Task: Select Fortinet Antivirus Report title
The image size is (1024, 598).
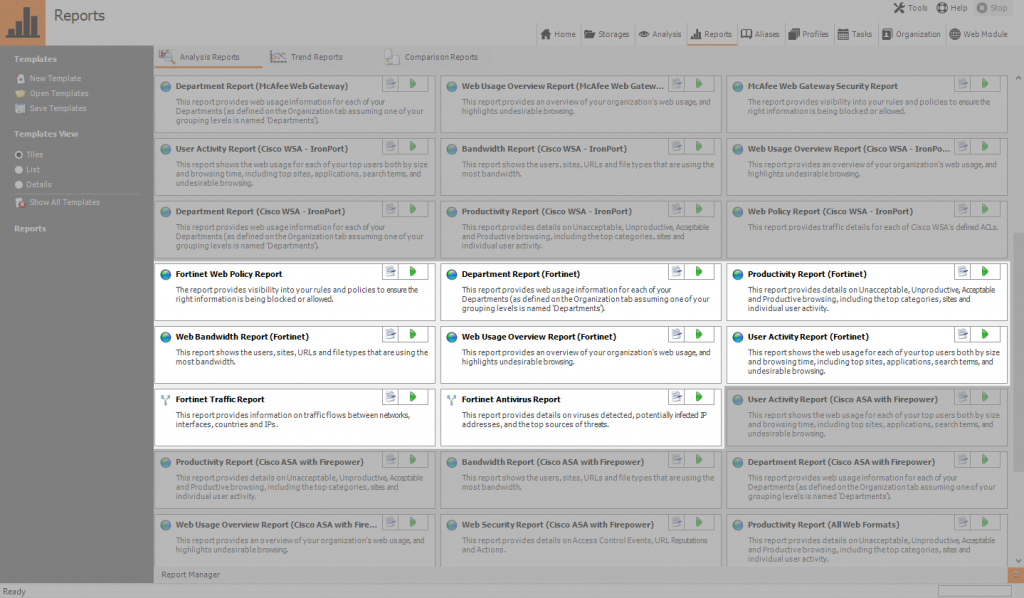Action: [x=511, y=400]
